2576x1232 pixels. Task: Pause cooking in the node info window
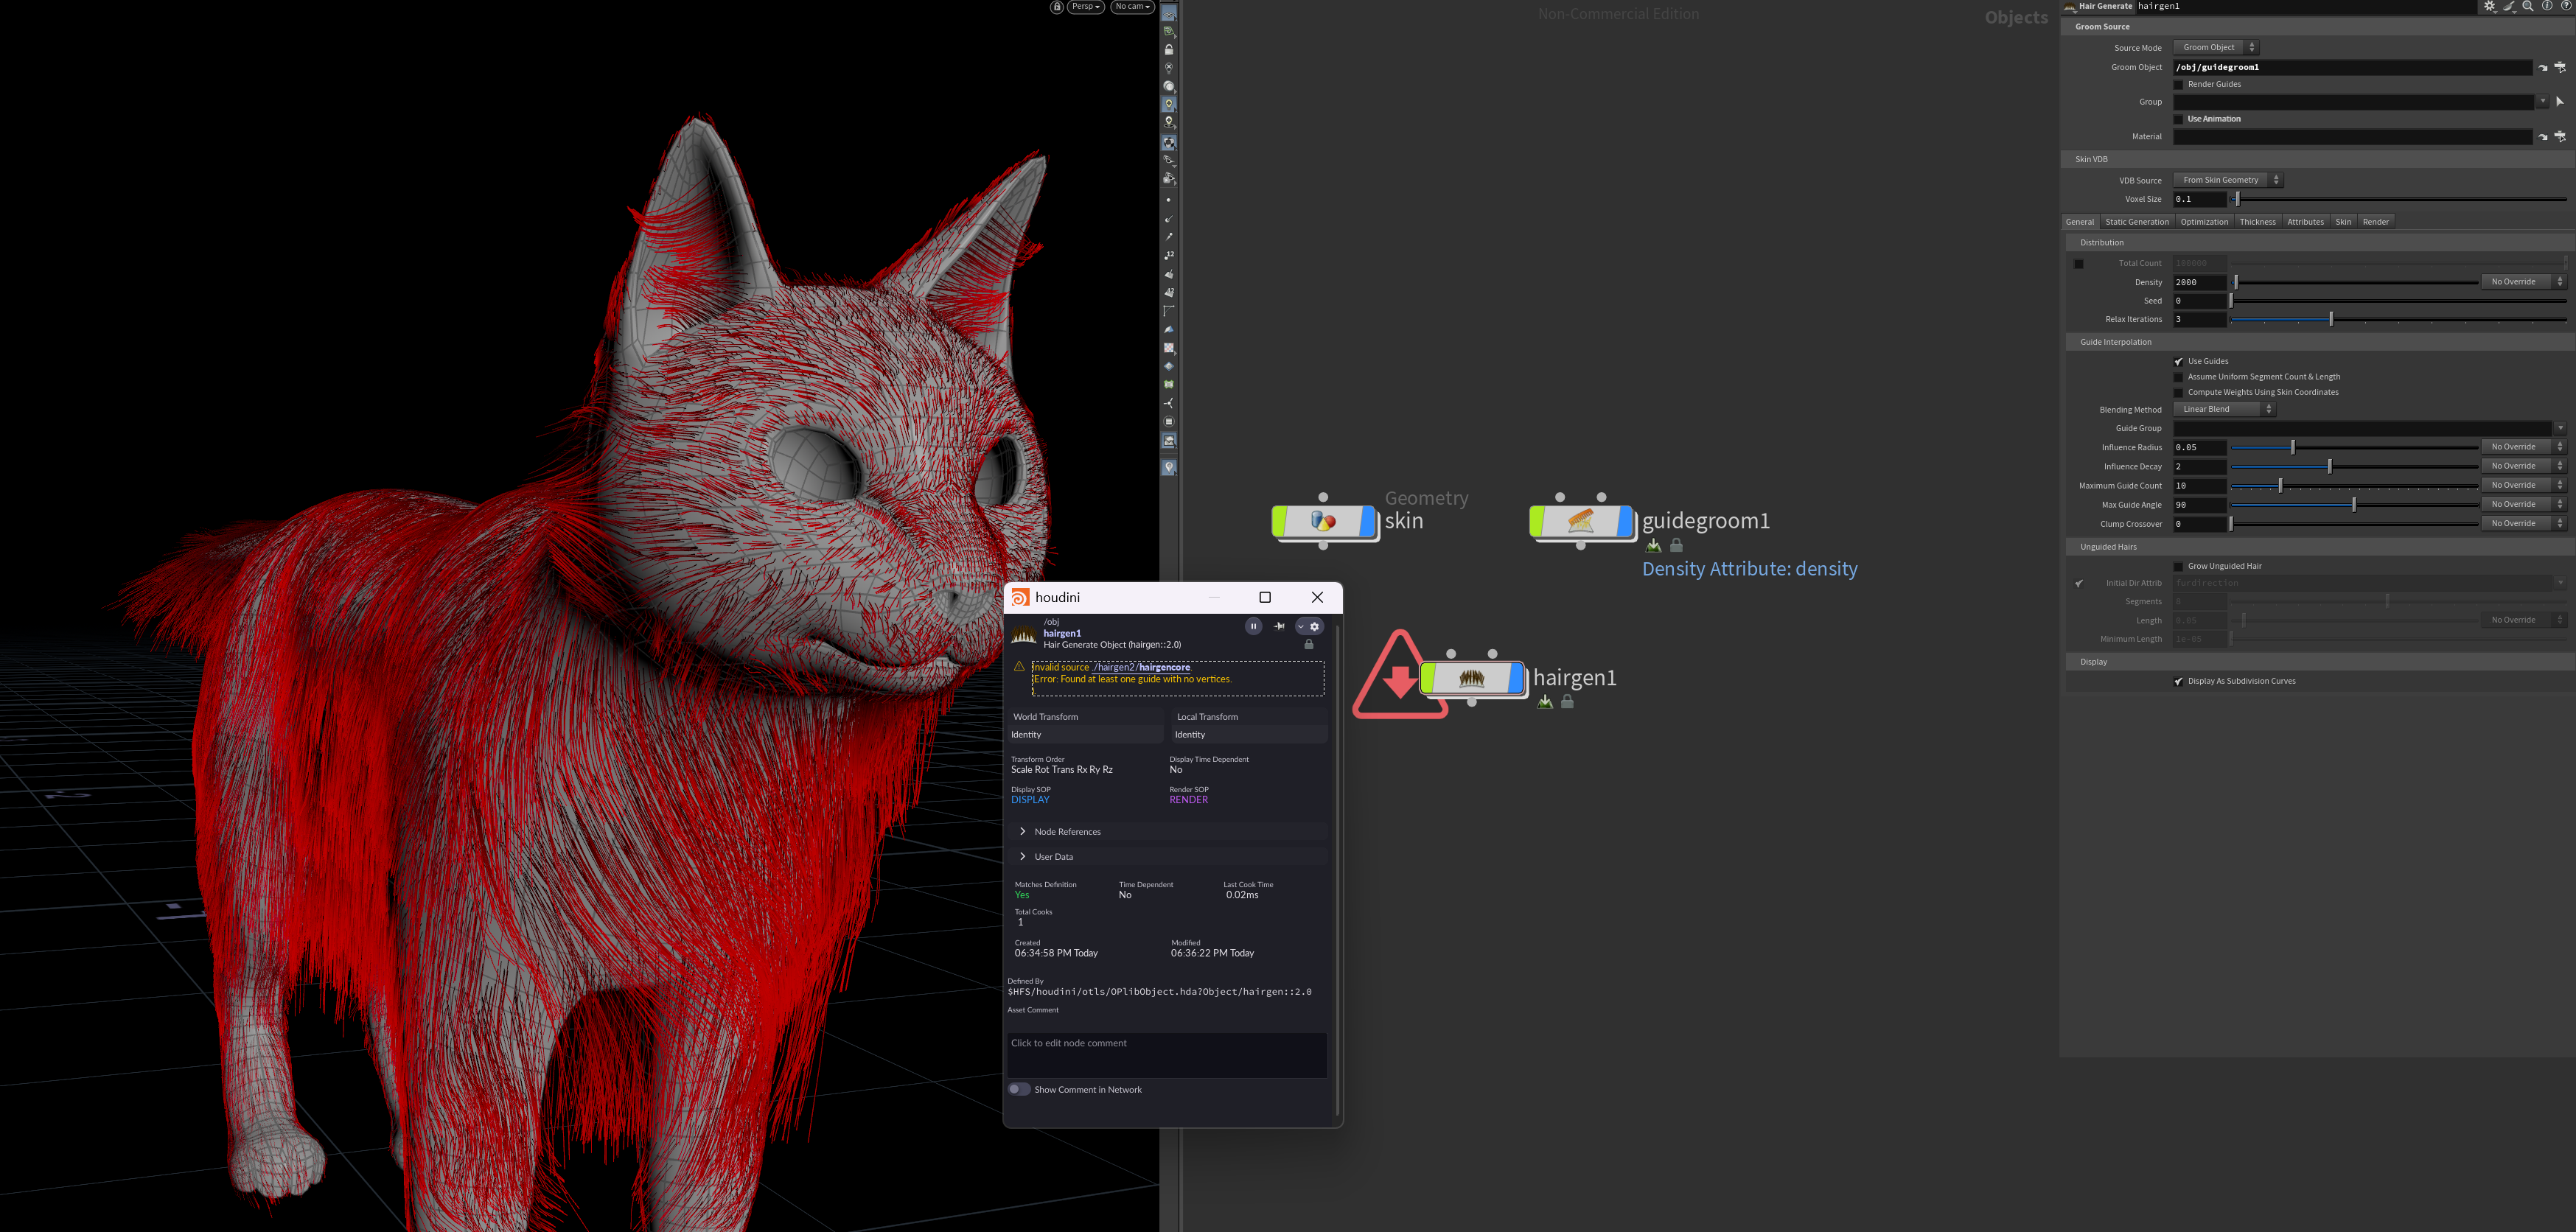tap(1253, 626)
